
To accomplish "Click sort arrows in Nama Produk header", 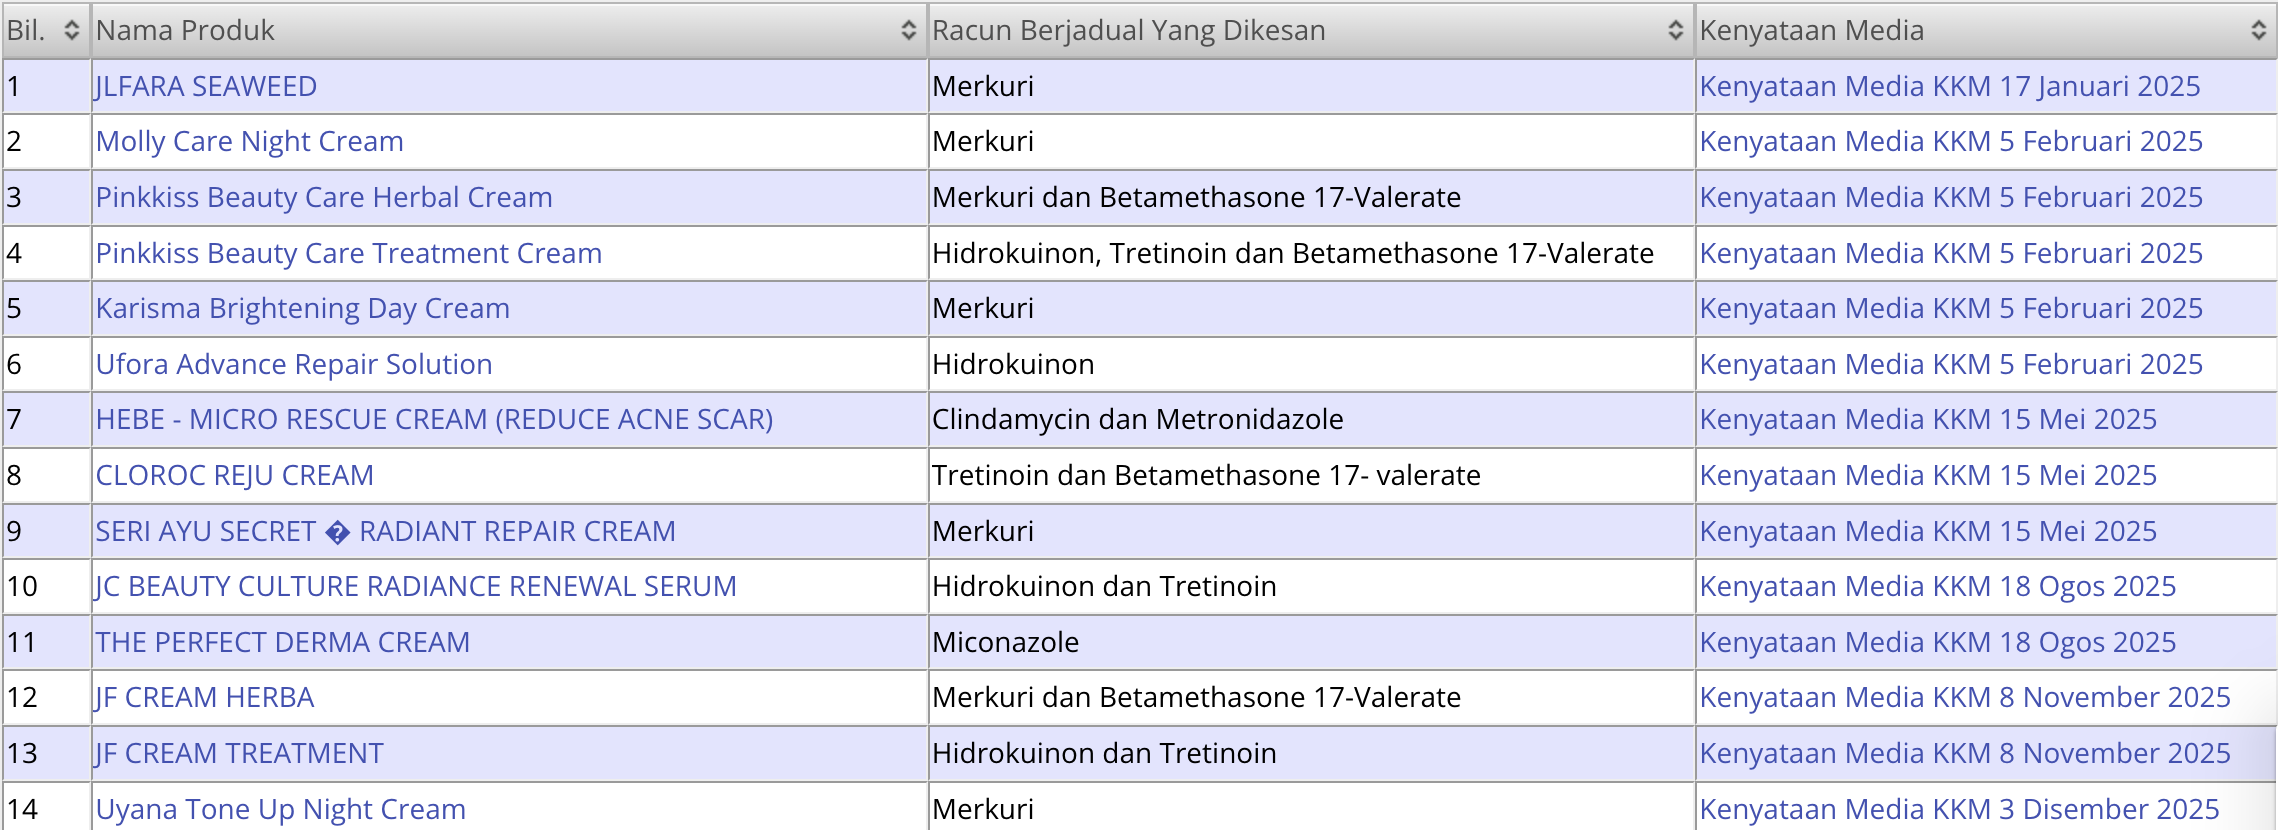I will point(908,31).
